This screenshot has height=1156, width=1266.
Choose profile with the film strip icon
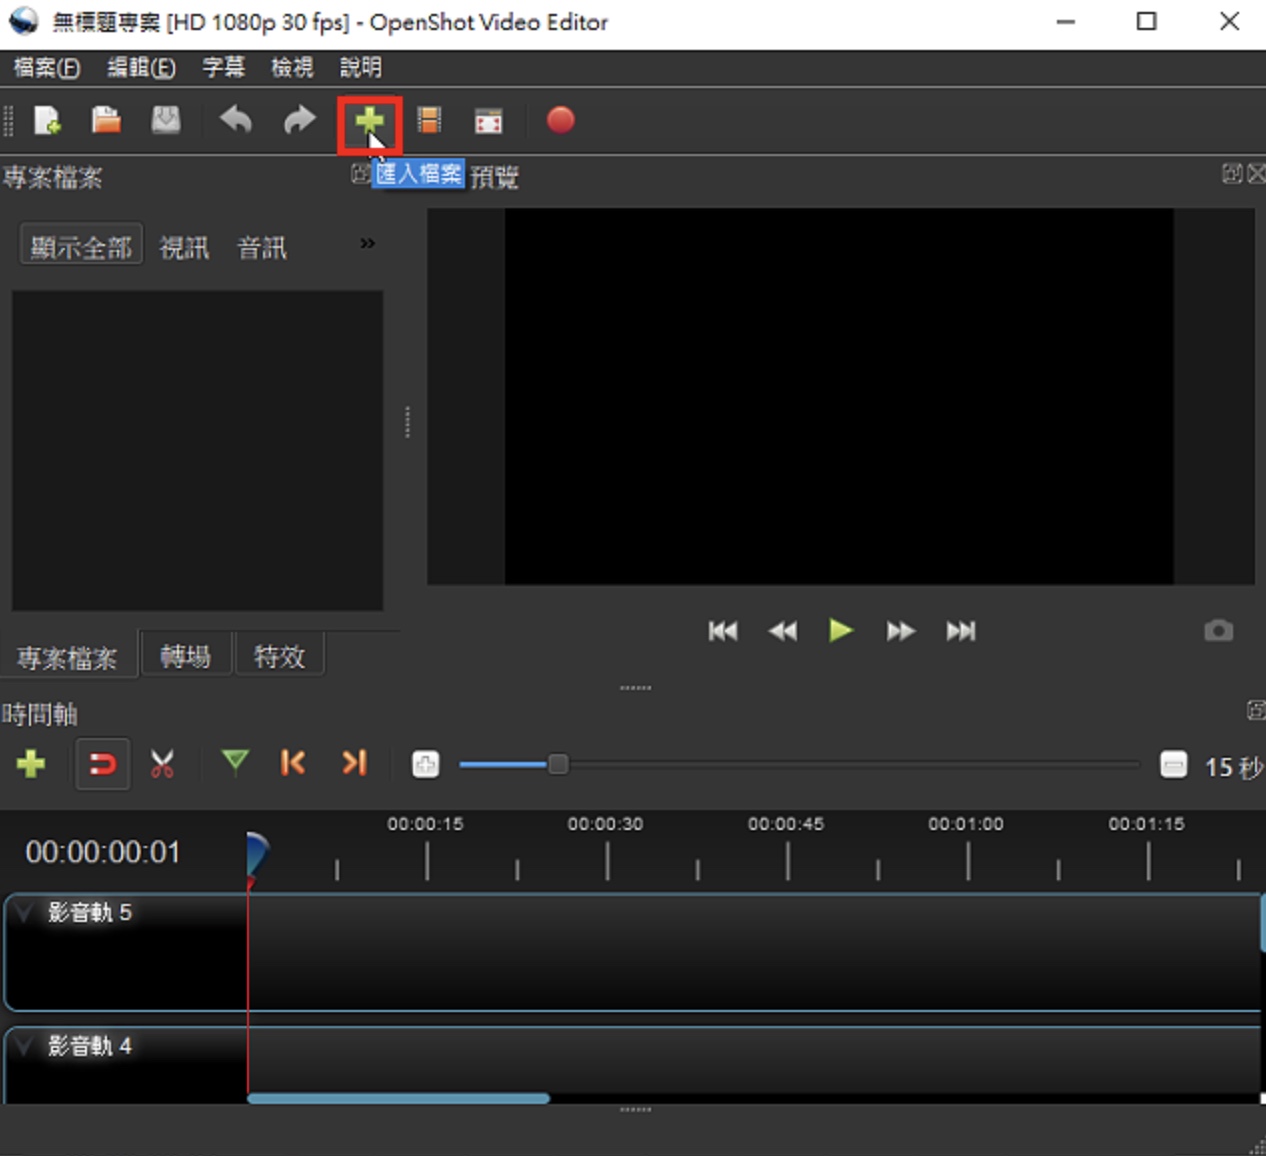pos(429,121)
